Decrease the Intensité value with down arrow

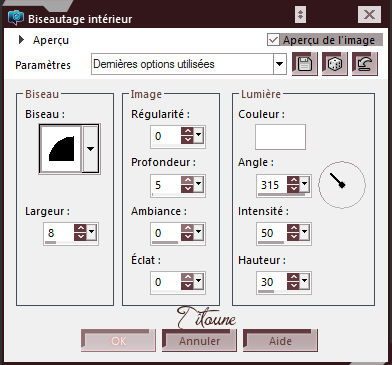(x=293, y=236)
